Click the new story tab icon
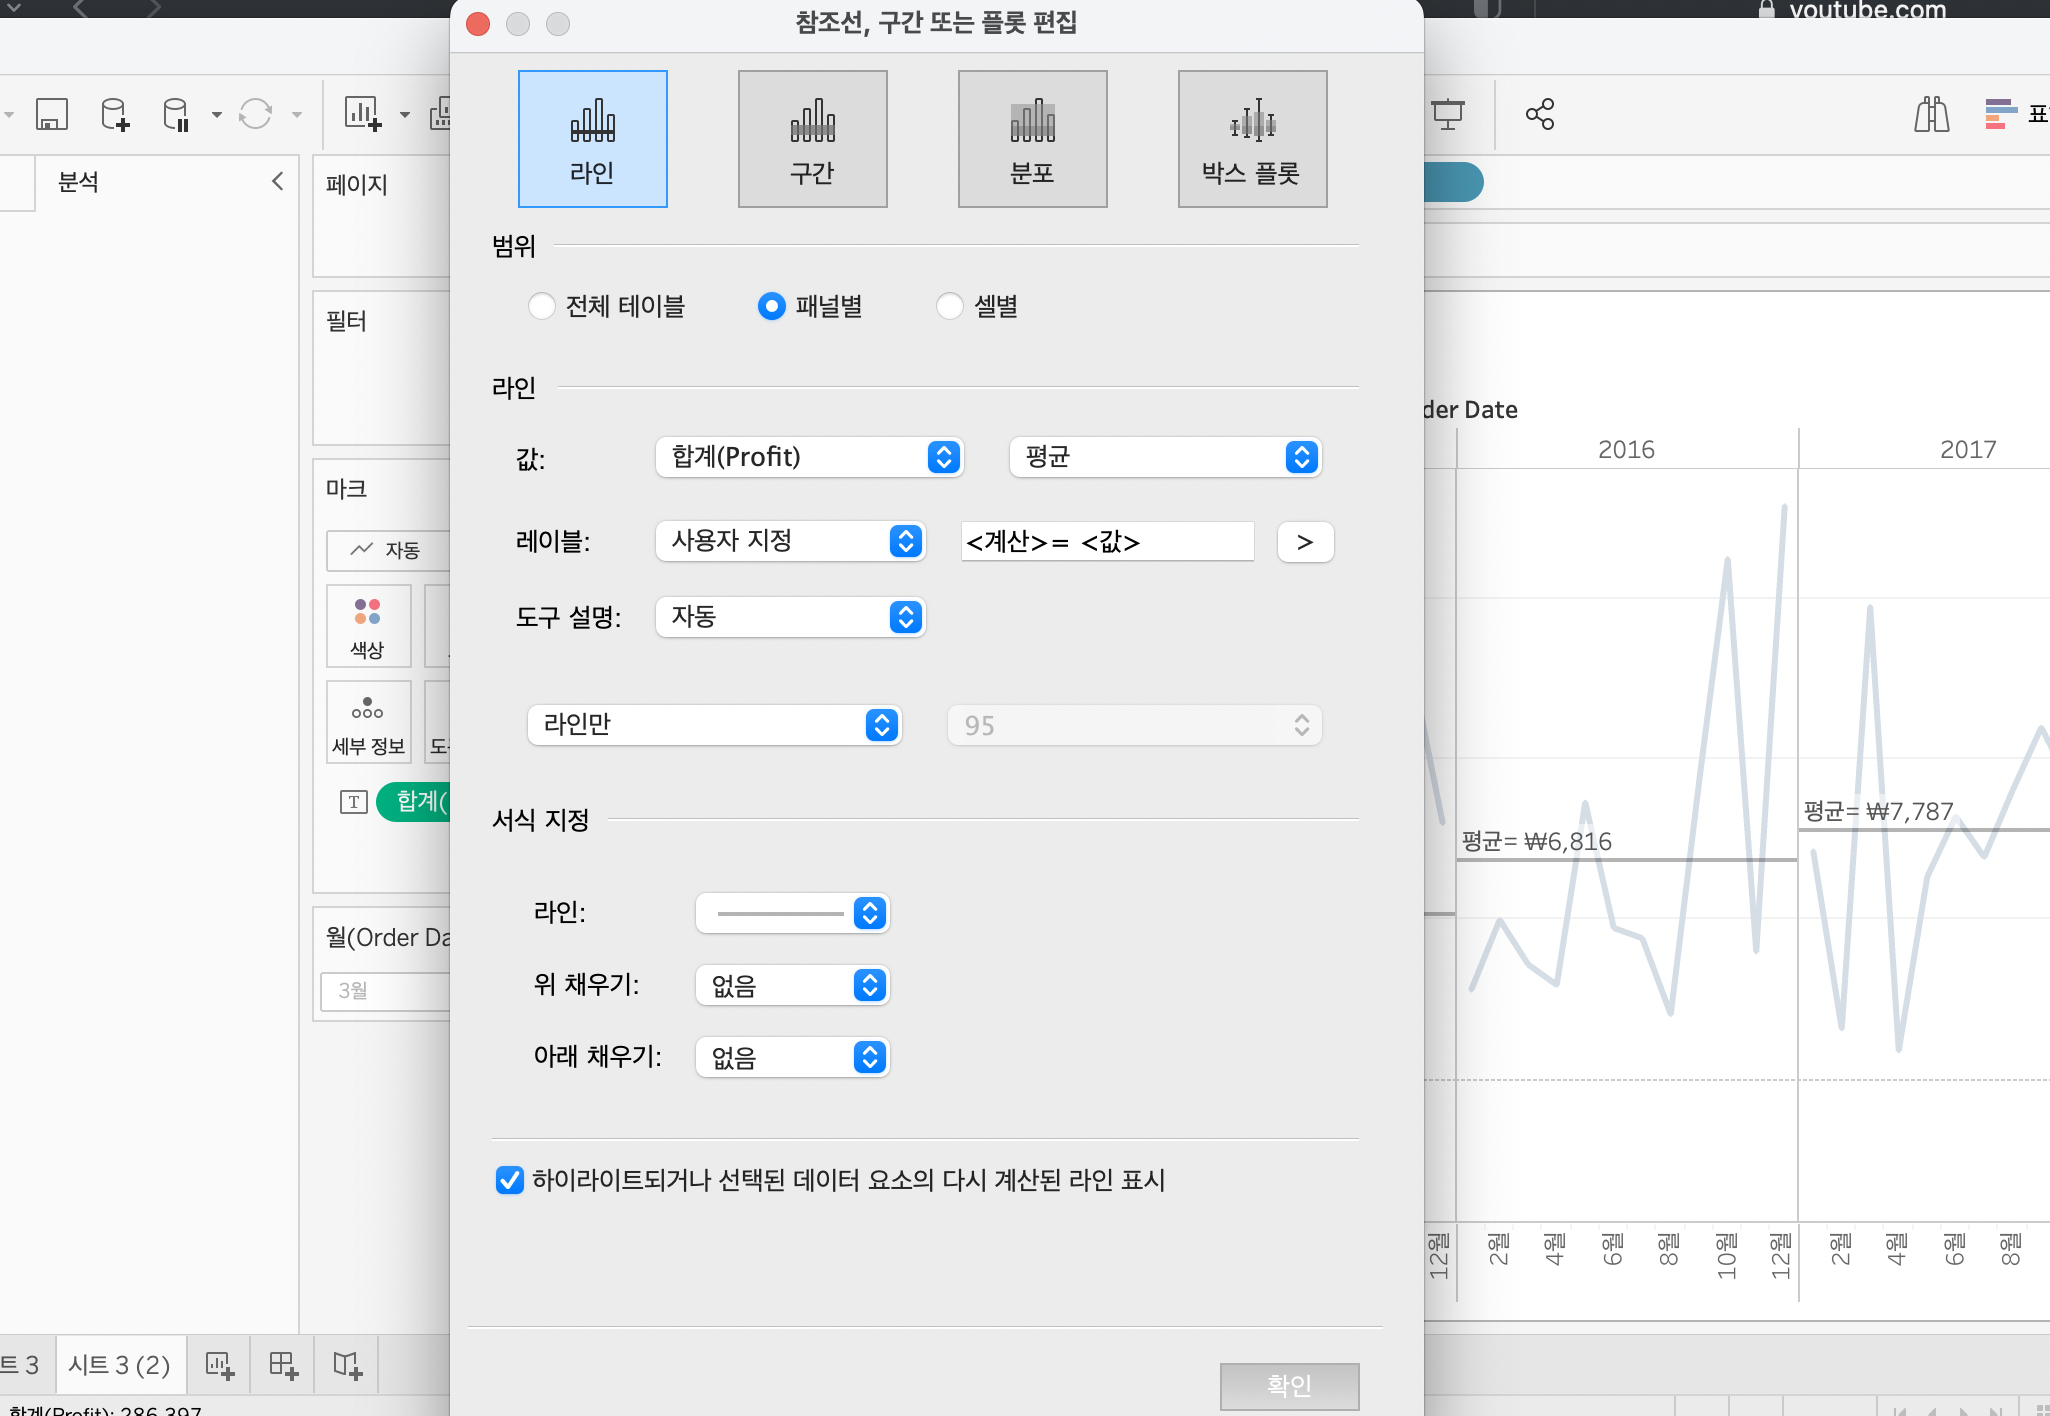Screen dimensions: 2050x1416 click(347, 1365)
